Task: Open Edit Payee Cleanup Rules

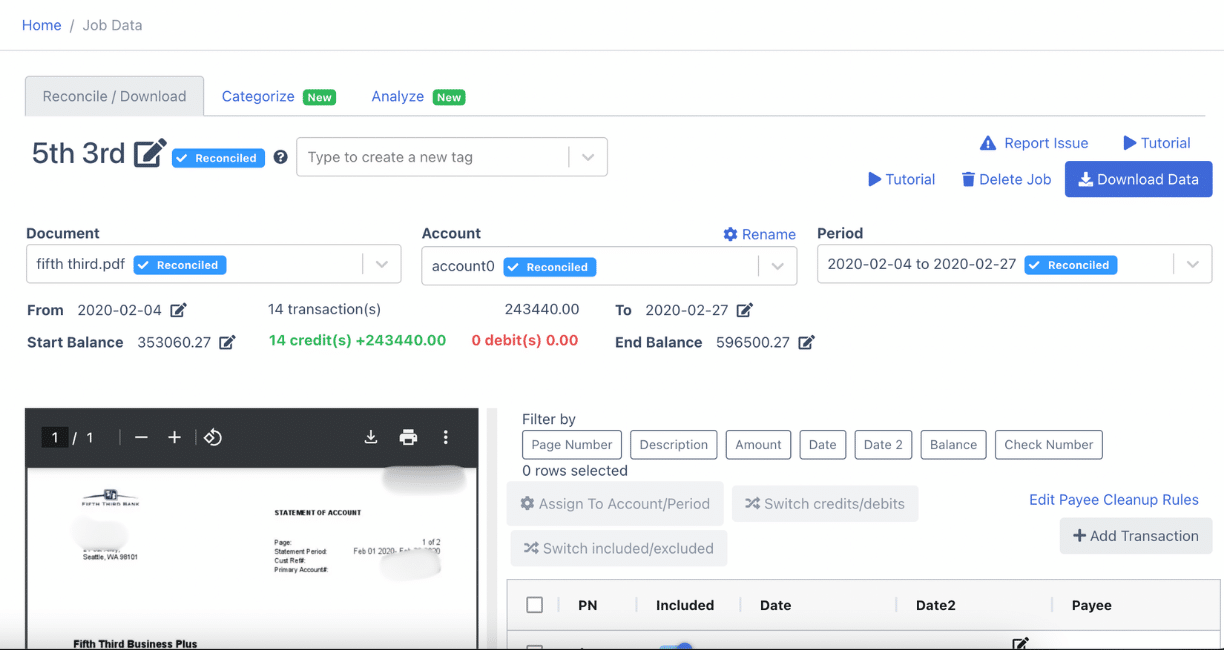Action: 1114,499
